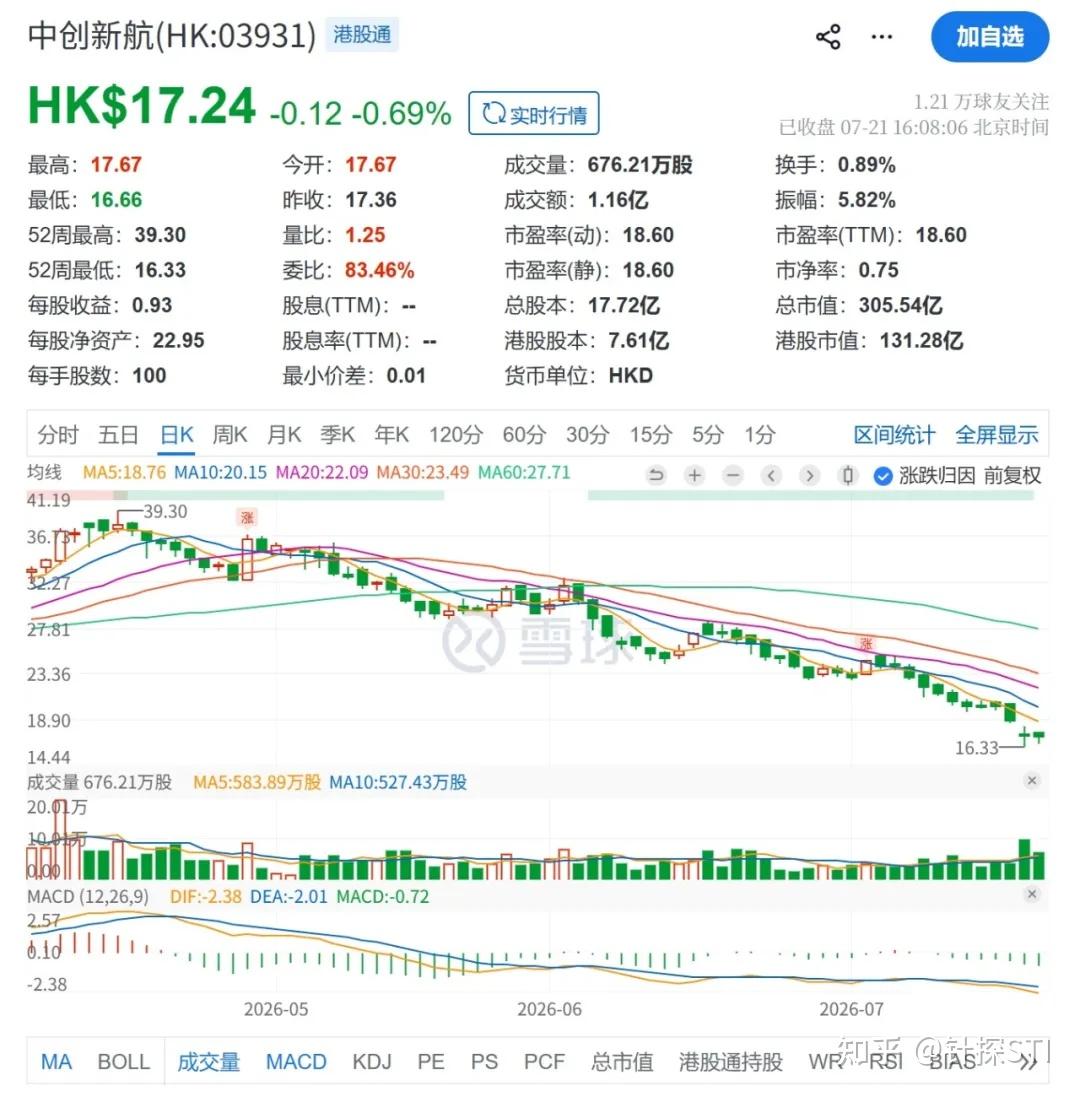The width and height of the screenshot is (1080, 1097).
Task: Select the 120分 interval tab
Action: coord(455,435)
